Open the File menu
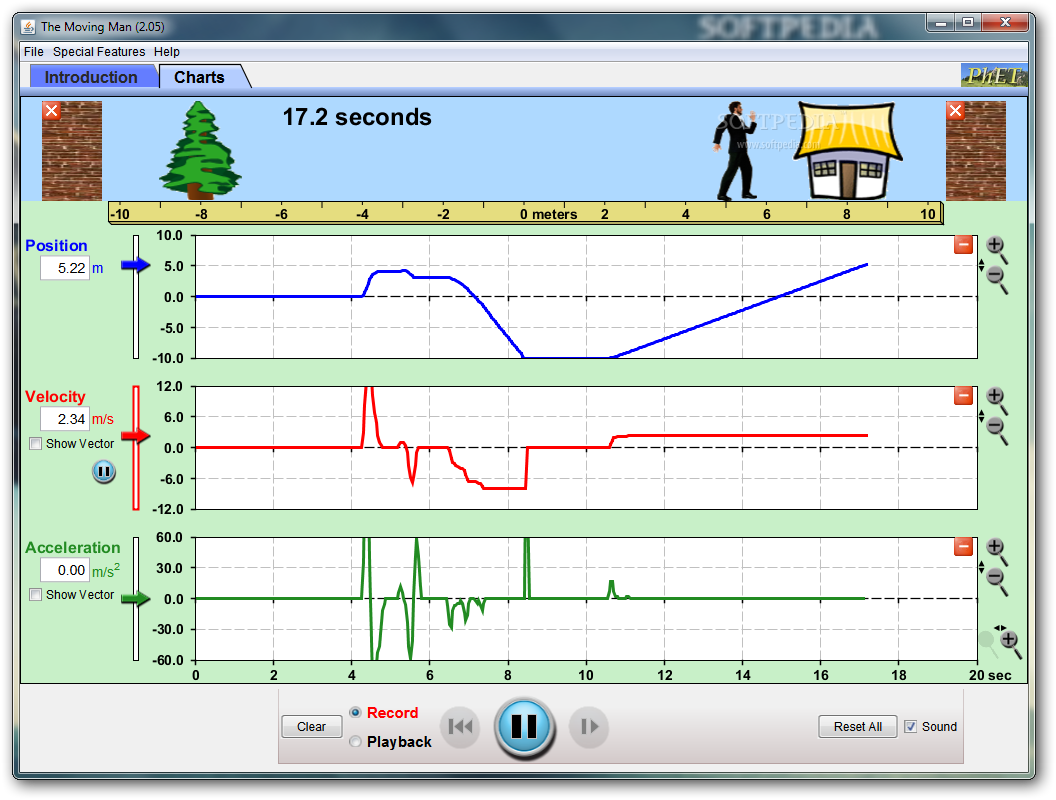The image size is (1056, 800). (34, 52)
